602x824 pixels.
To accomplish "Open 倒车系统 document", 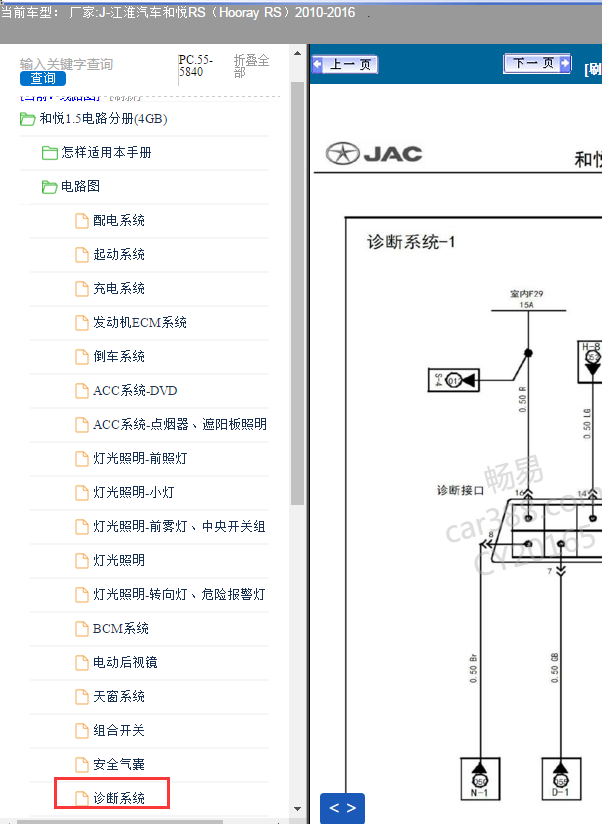I will click(x=119, y=357).
